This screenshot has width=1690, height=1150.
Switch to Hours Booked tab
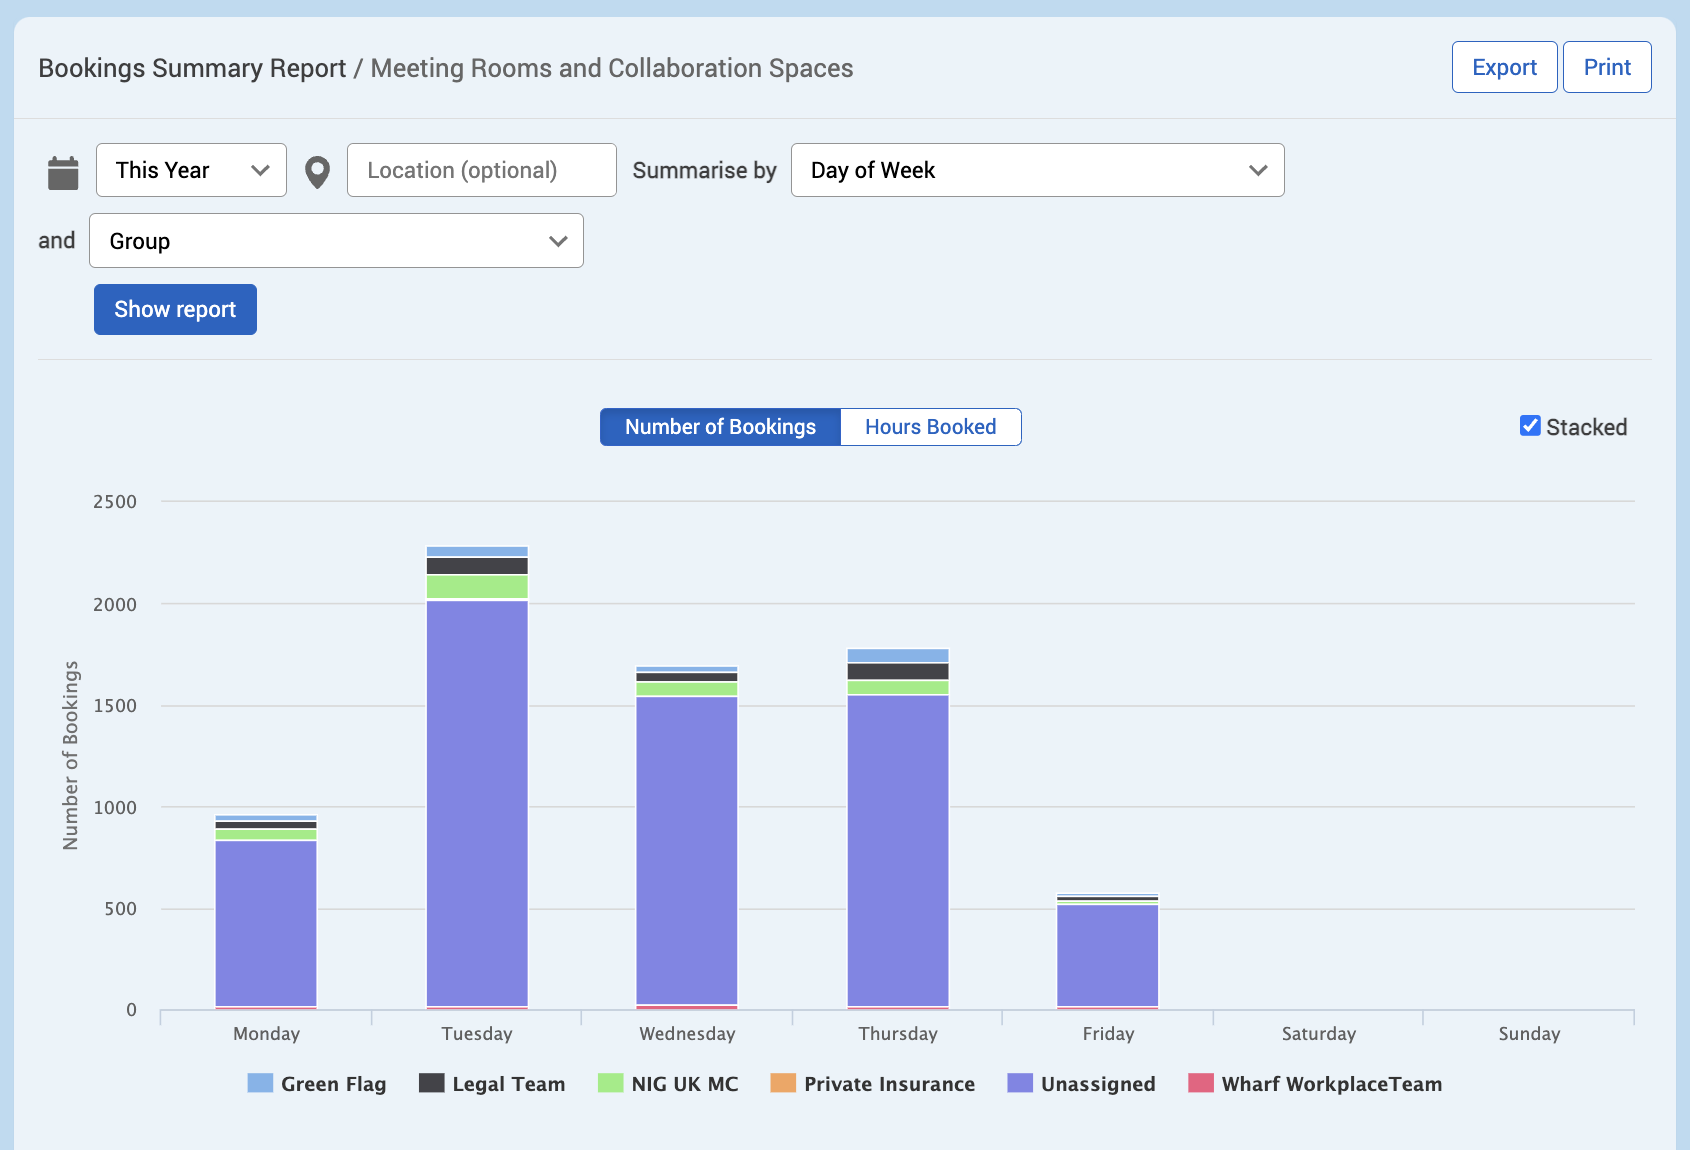(x=930, y=427)
